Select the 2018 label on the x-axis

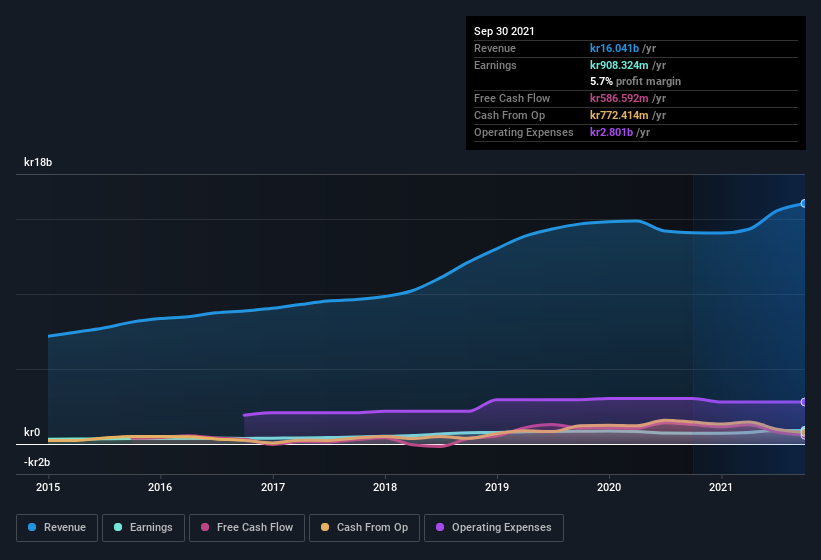(x=385, y=487)
